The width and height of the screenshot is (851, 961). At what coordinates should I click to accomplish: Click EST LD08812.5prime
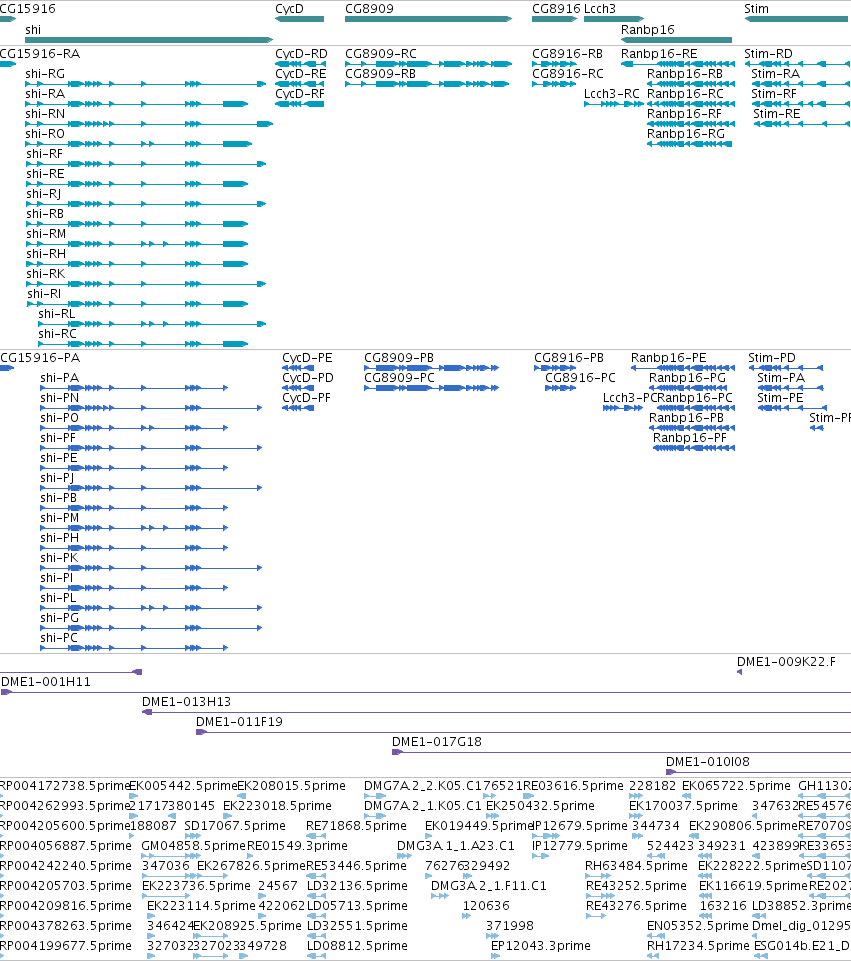click(x=357, y=946)
